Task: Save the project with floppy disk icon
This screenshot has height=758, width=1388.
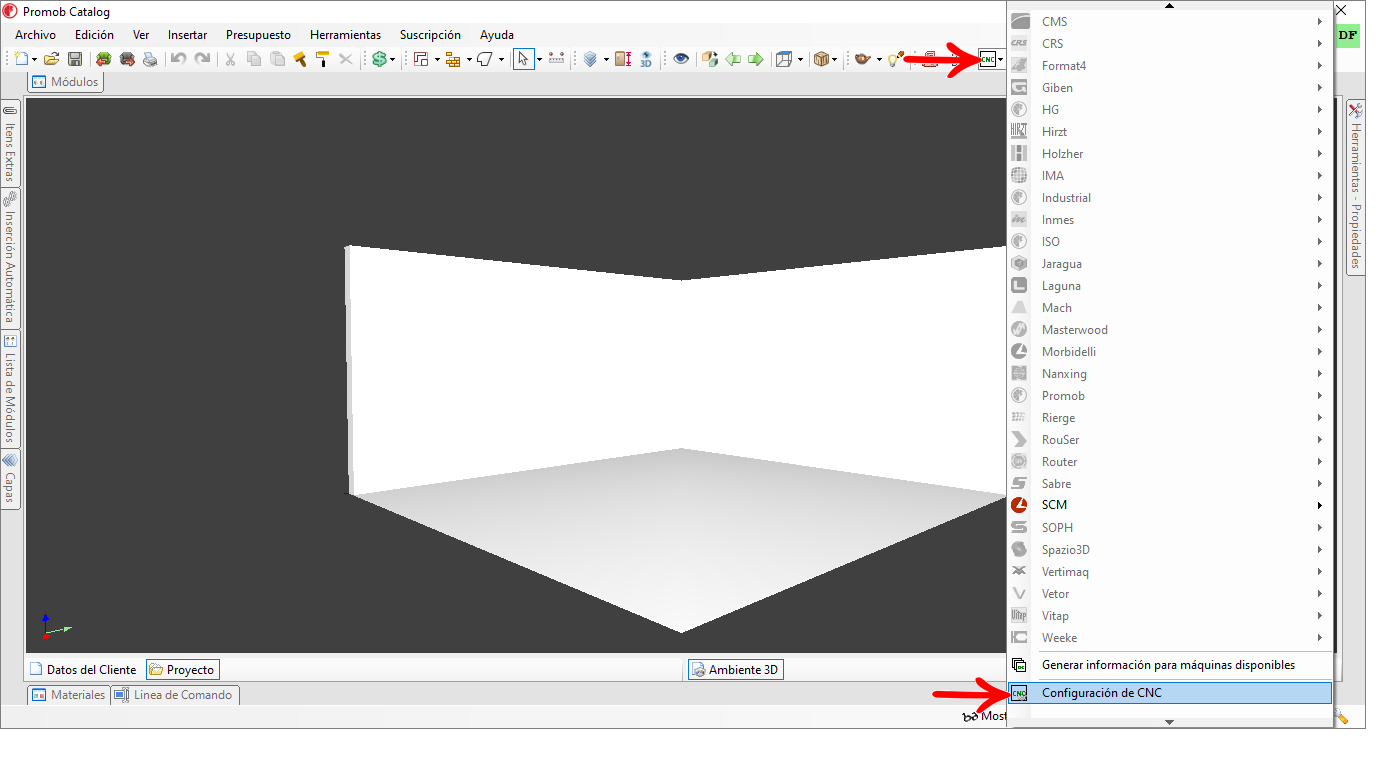Action: 75,59
